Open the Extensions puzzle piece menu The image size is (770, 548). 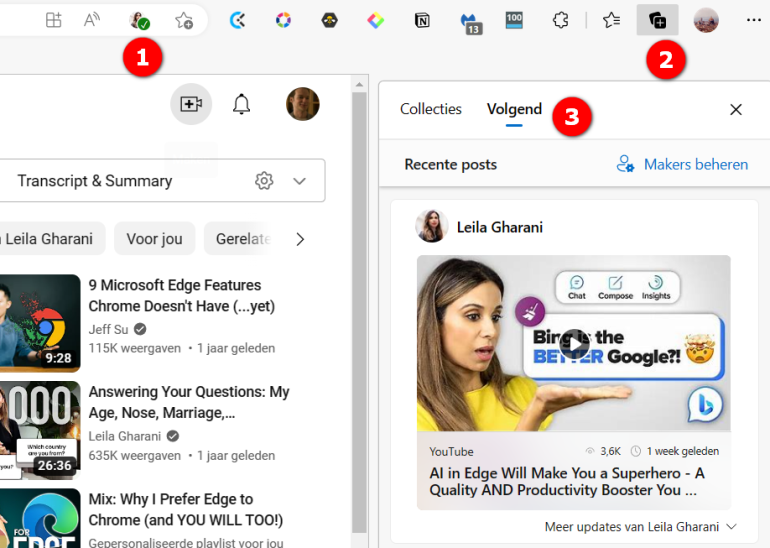click(560, 21)
